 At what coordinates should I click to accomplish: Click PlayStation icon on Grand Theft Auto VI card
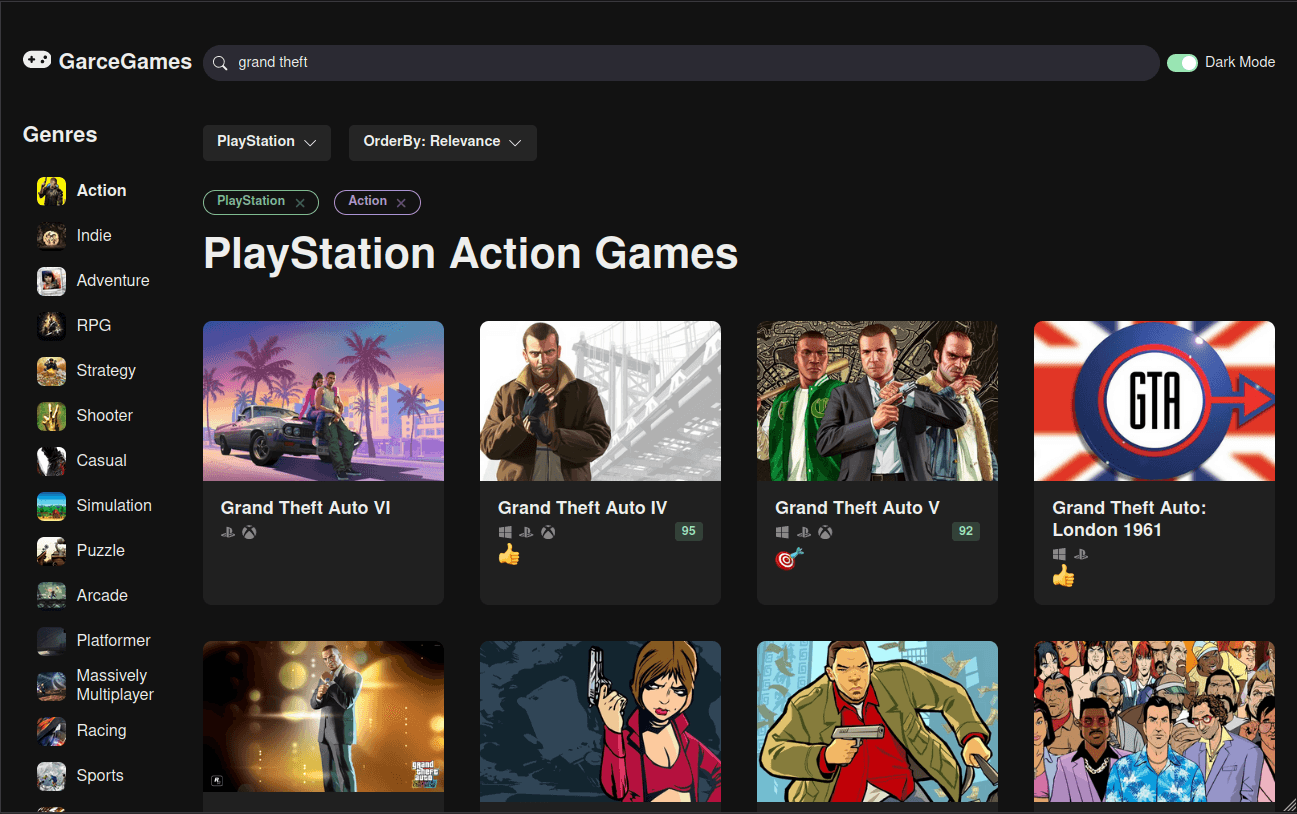tap(228, 533)
